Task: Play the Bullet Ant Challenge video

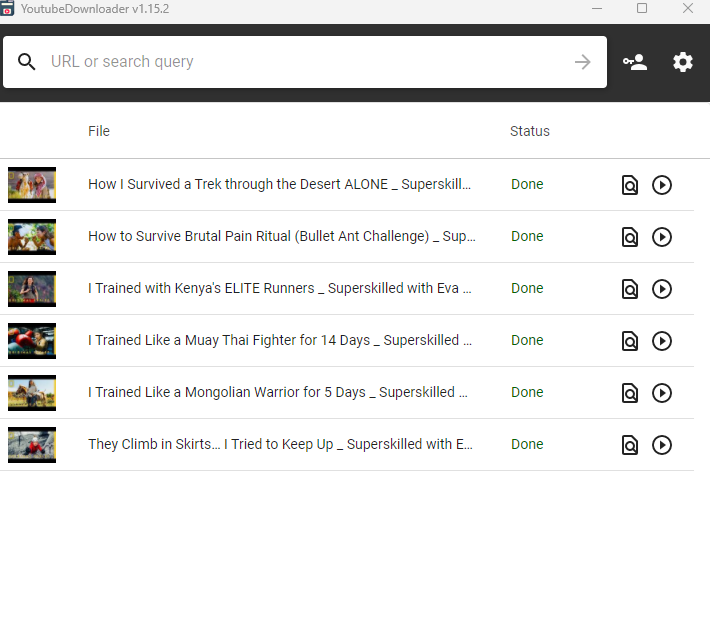Action: 662,237
